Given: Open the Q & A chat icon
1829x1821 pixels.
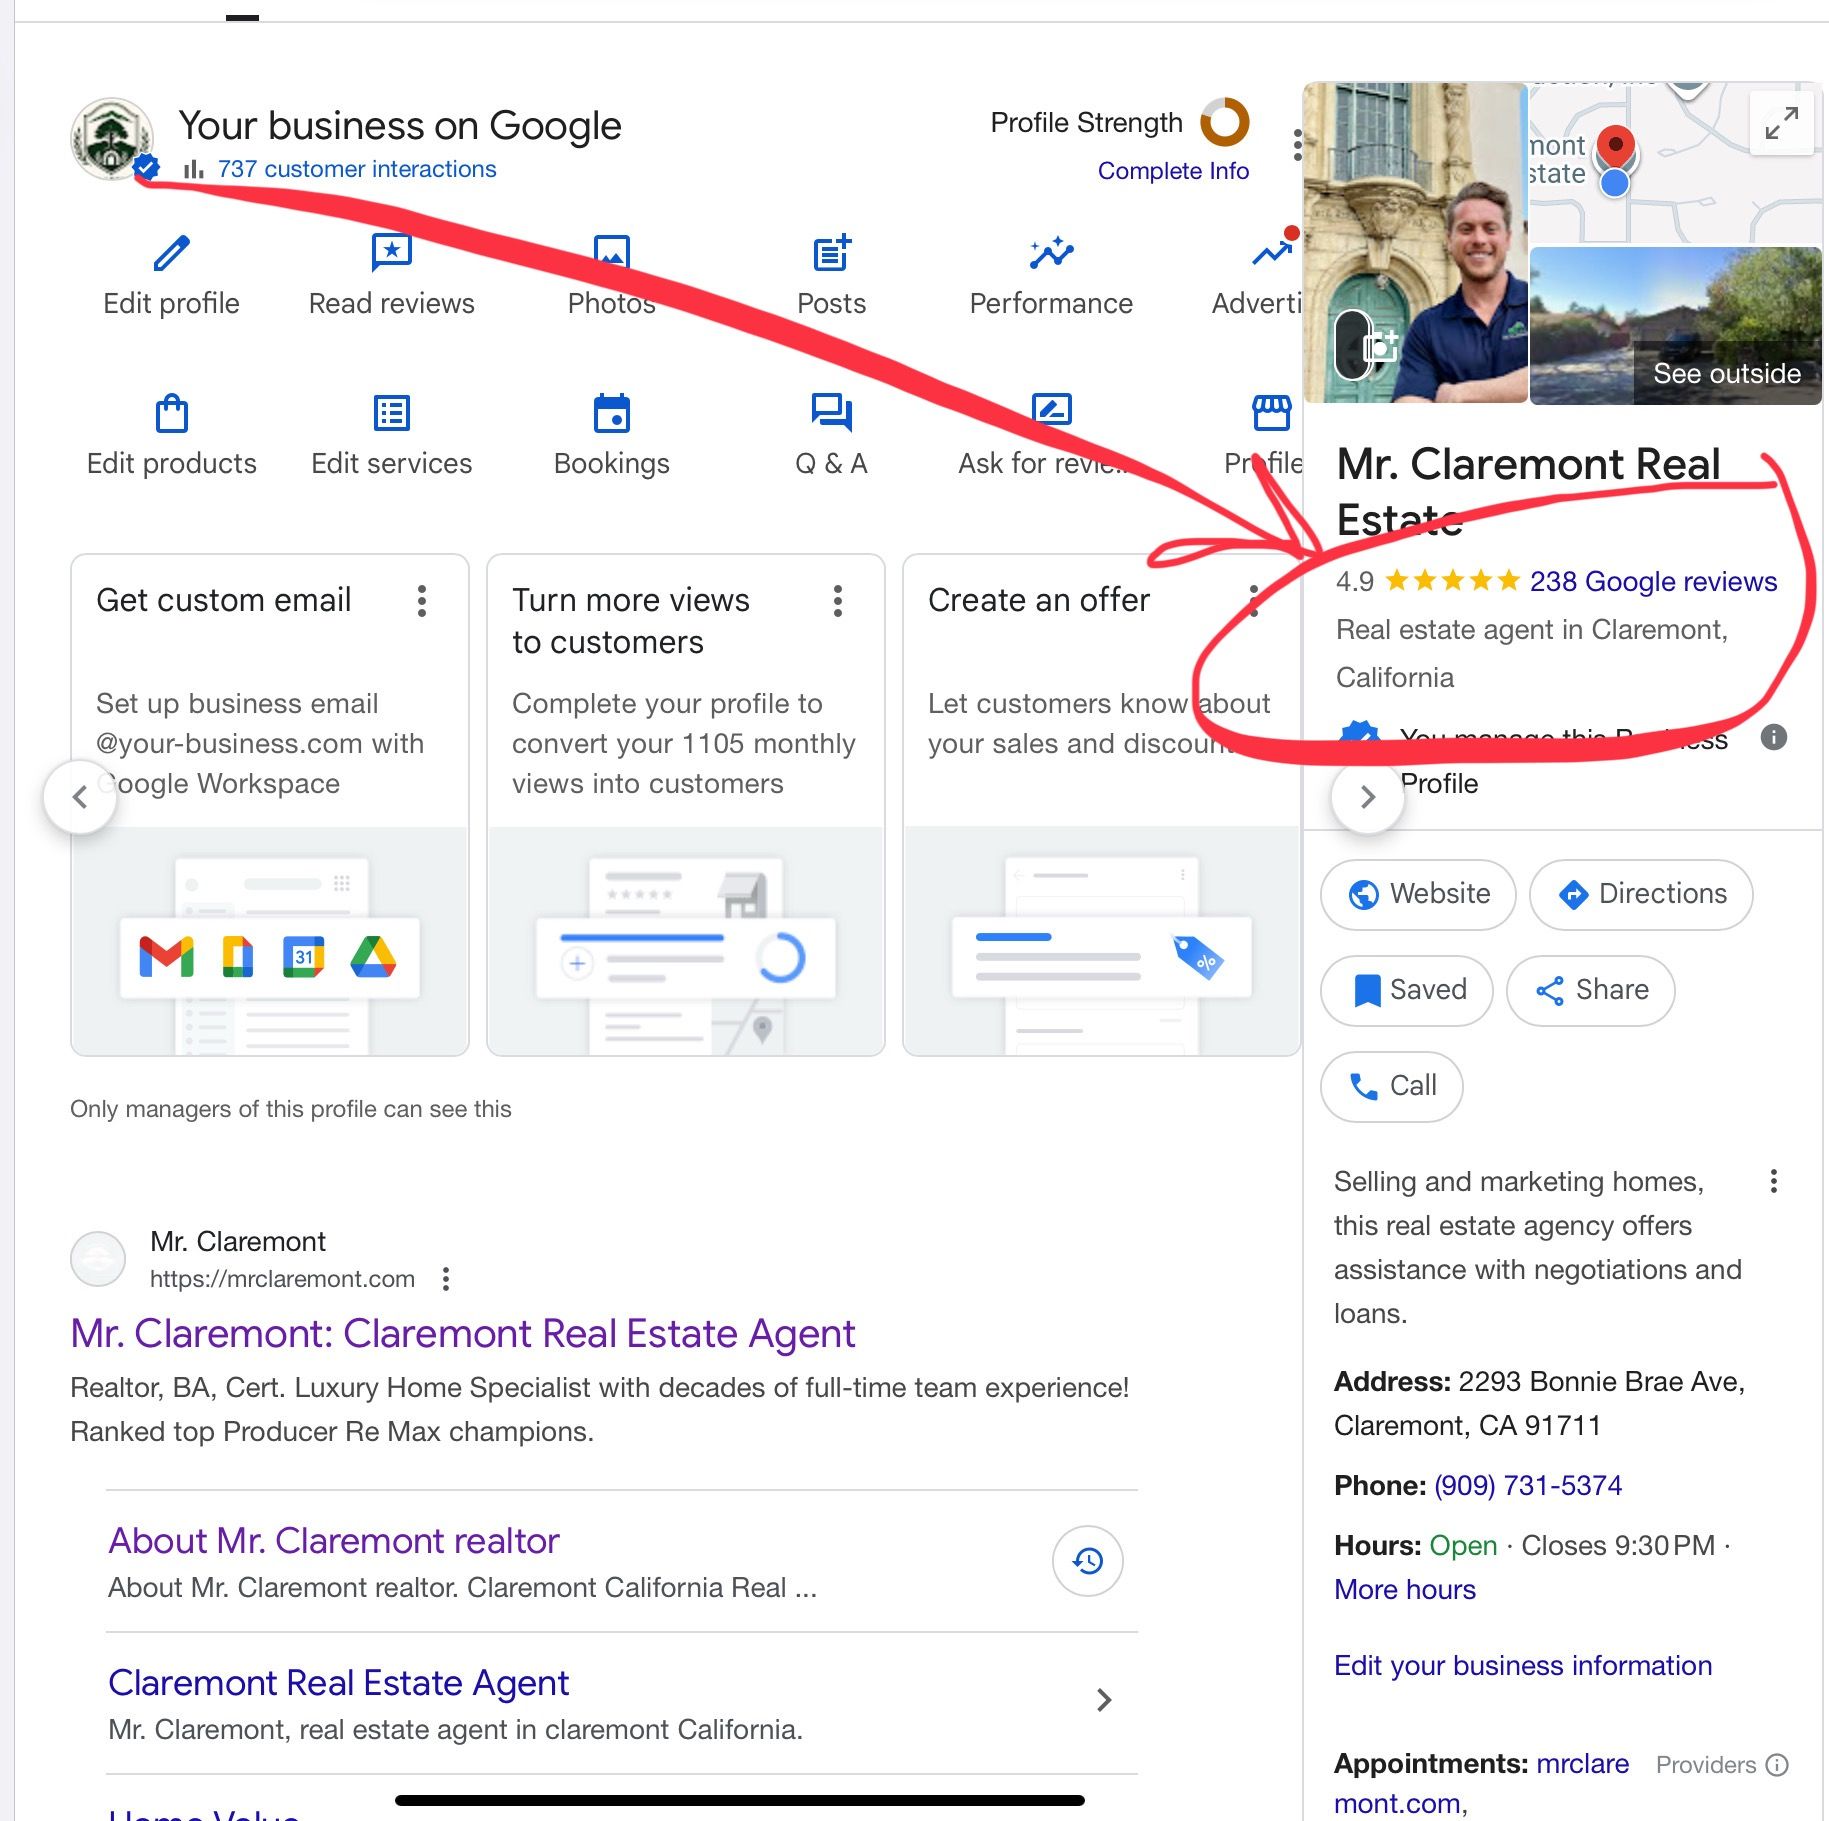Looking at the screenshot, I should click(831, 411).
